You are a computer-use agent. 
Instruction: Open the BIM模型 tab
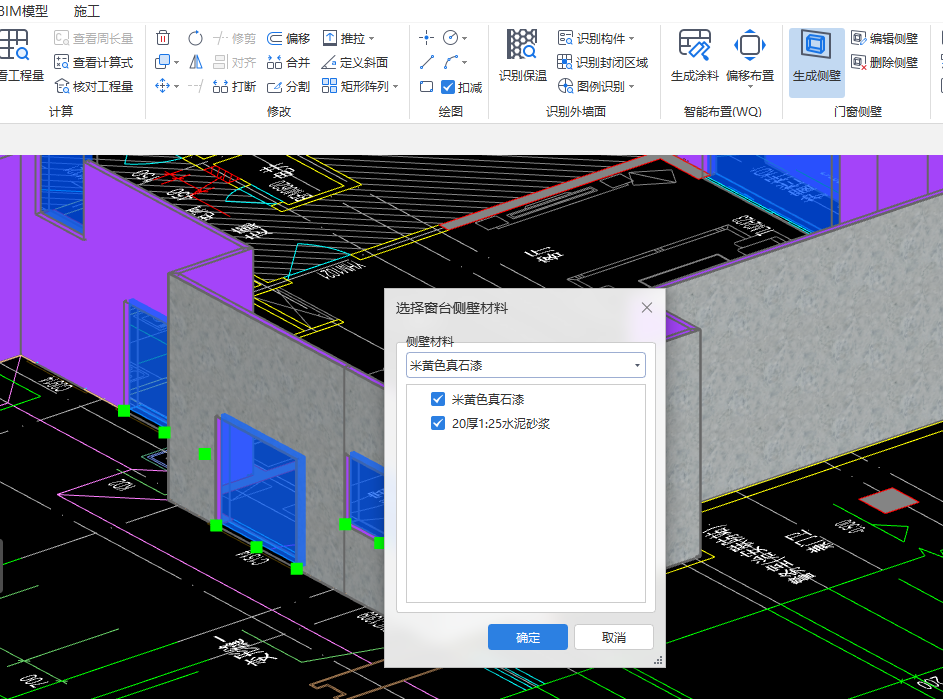coord(24,11)
